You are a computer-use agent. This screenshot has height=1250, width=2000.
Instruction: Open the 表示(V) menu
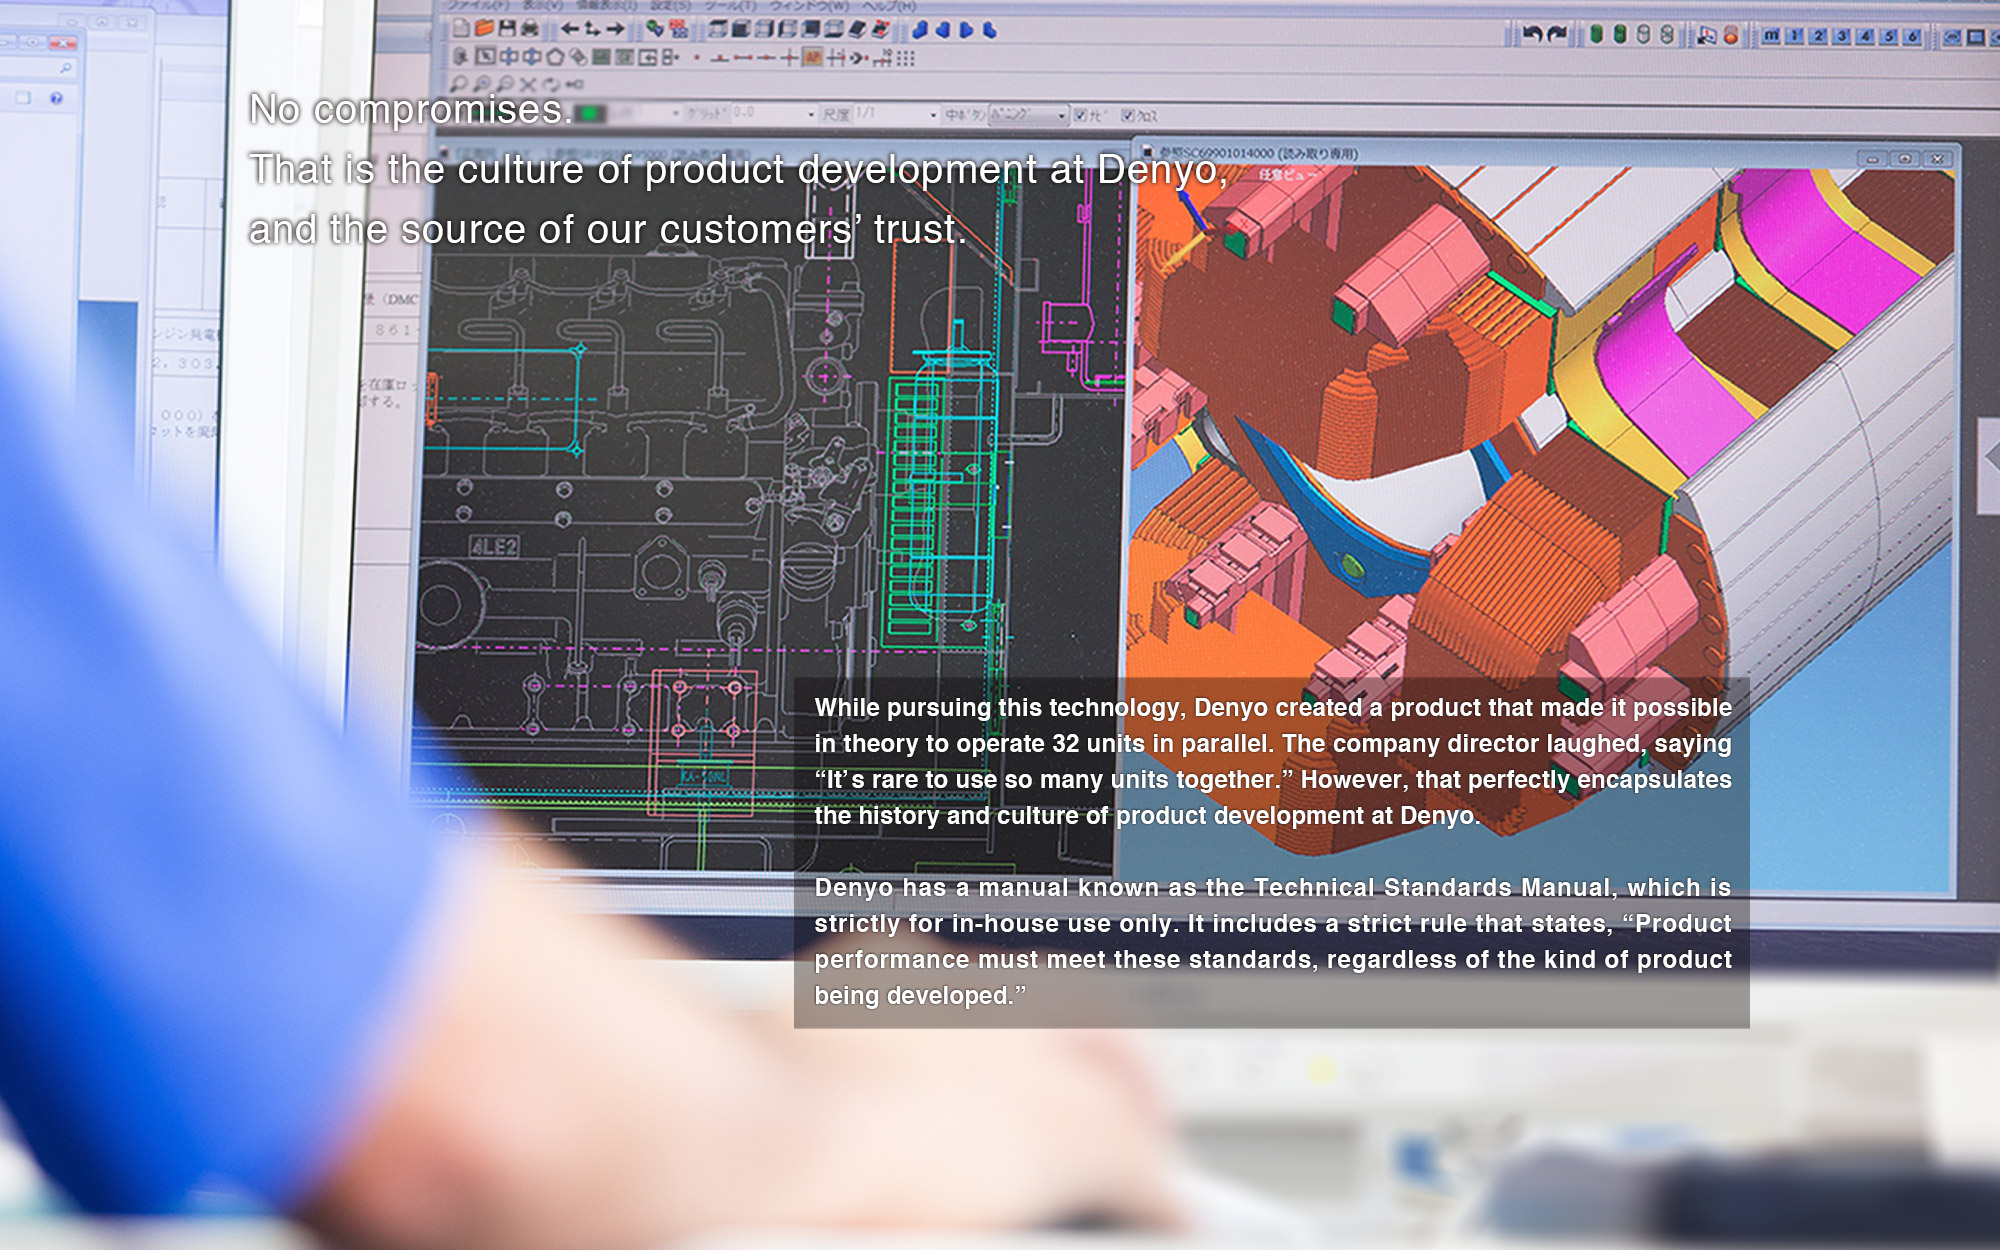(543, 6)
